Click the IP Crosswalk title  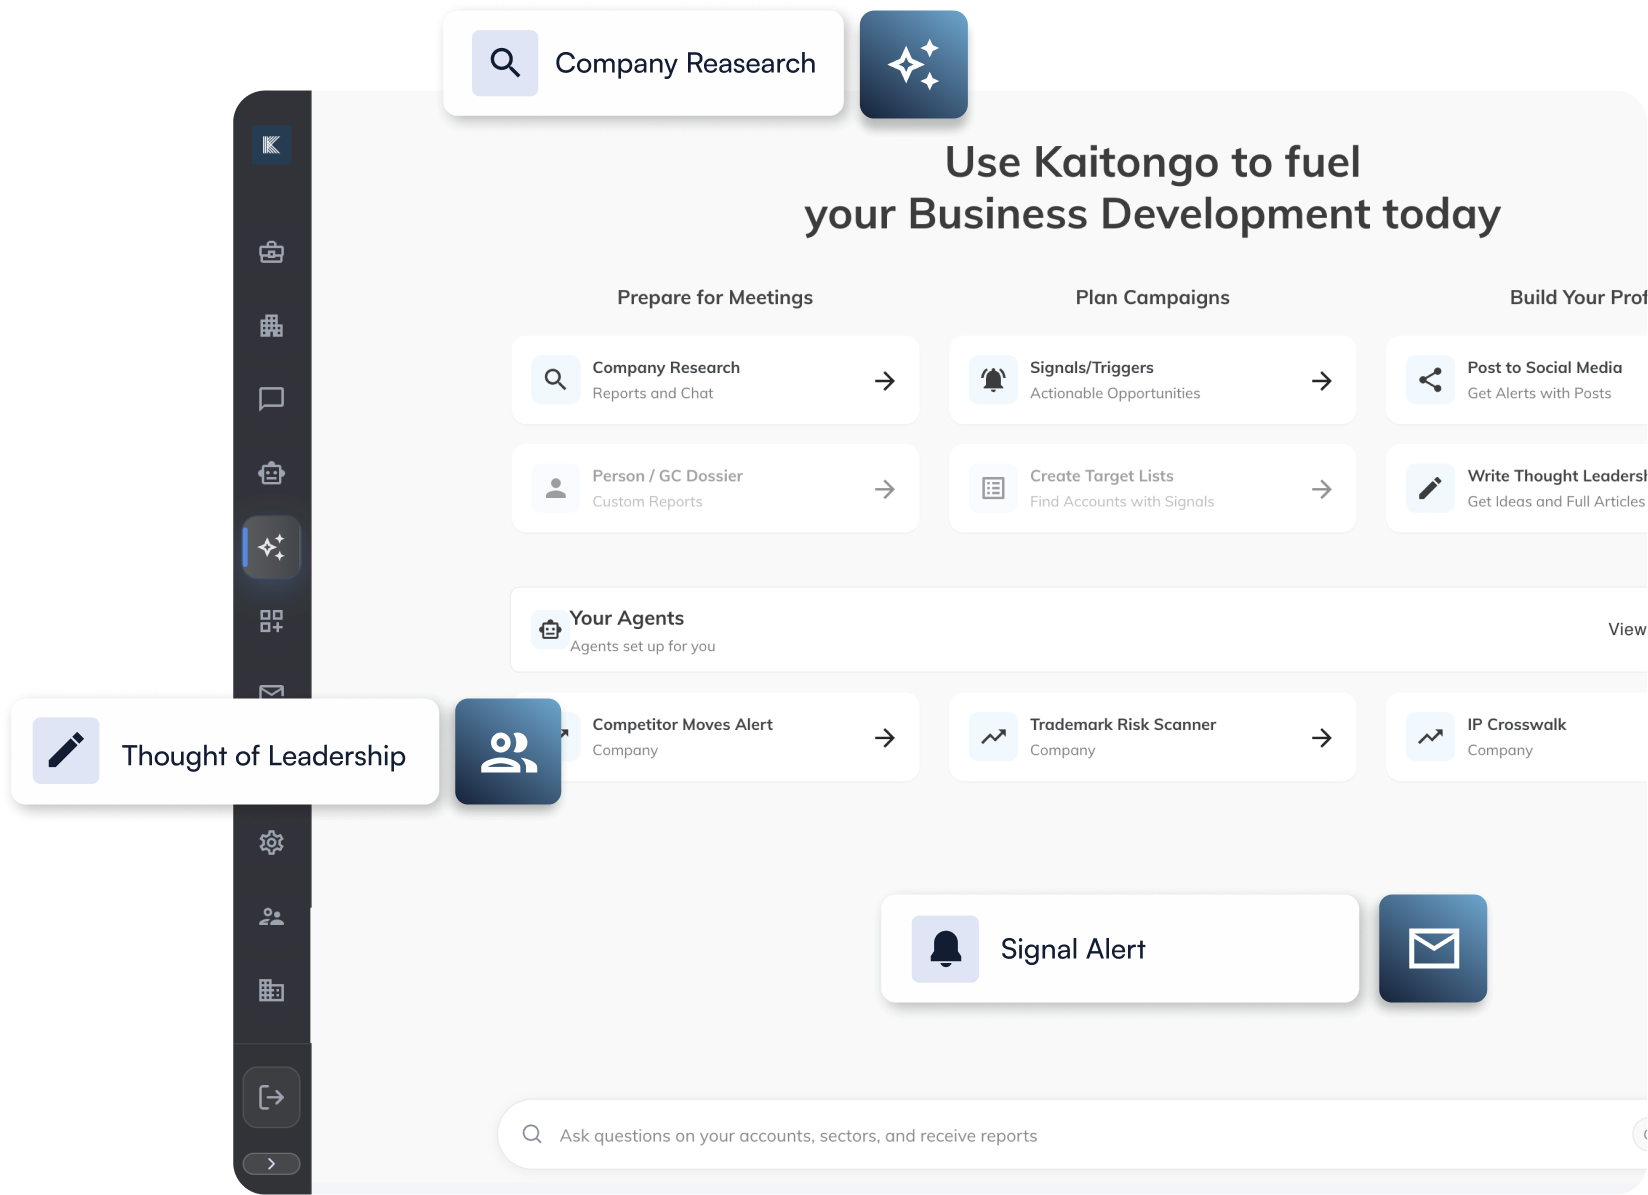(x=1517, y=724)
